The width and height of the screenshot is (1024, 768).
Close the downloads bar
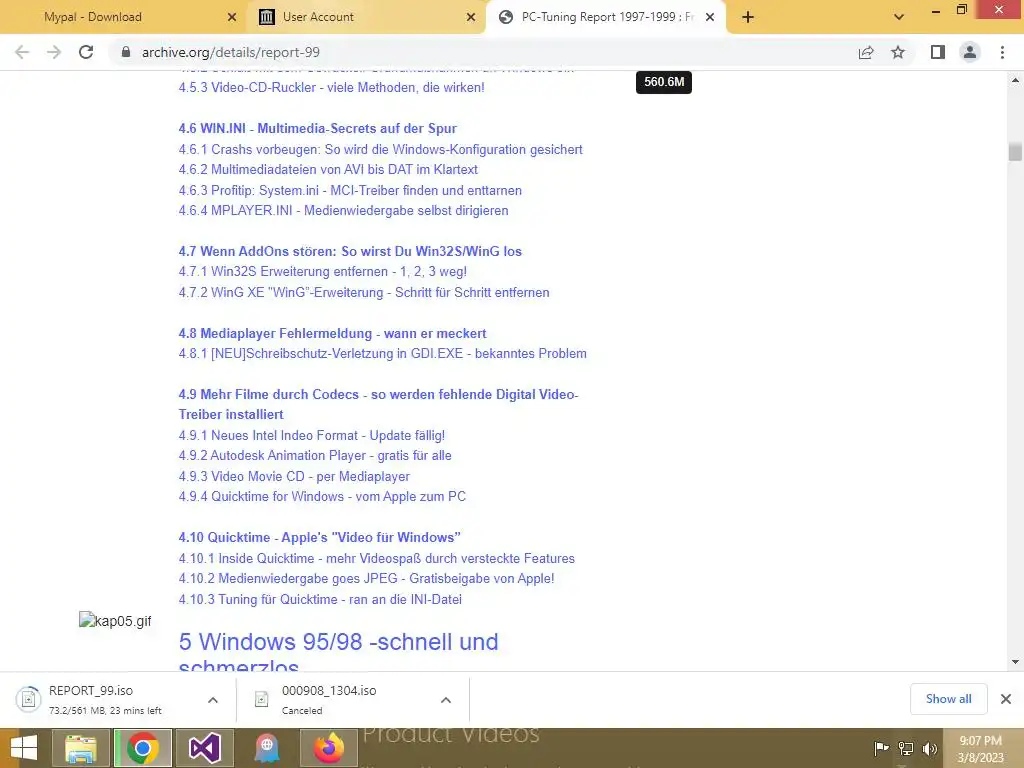coord(1006,699)
